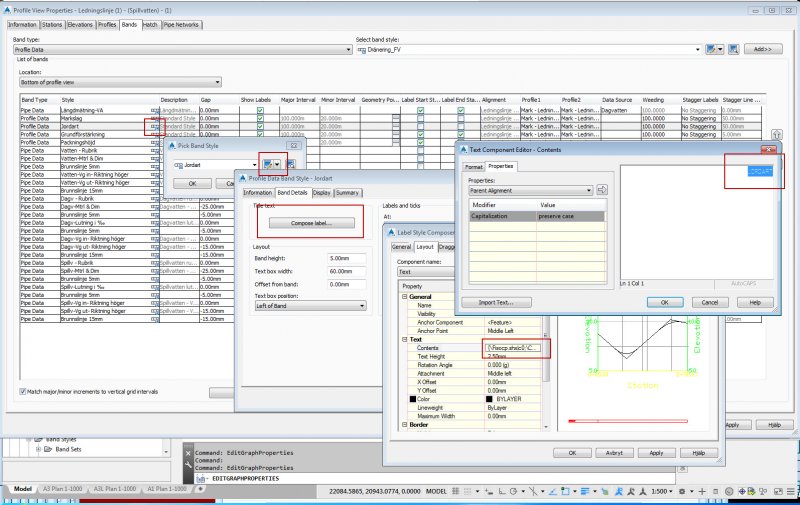Toggle Show Labels checkbox in Längdmätning-VA row
Viewport: 800px width, 505px height.
point(260,109)
